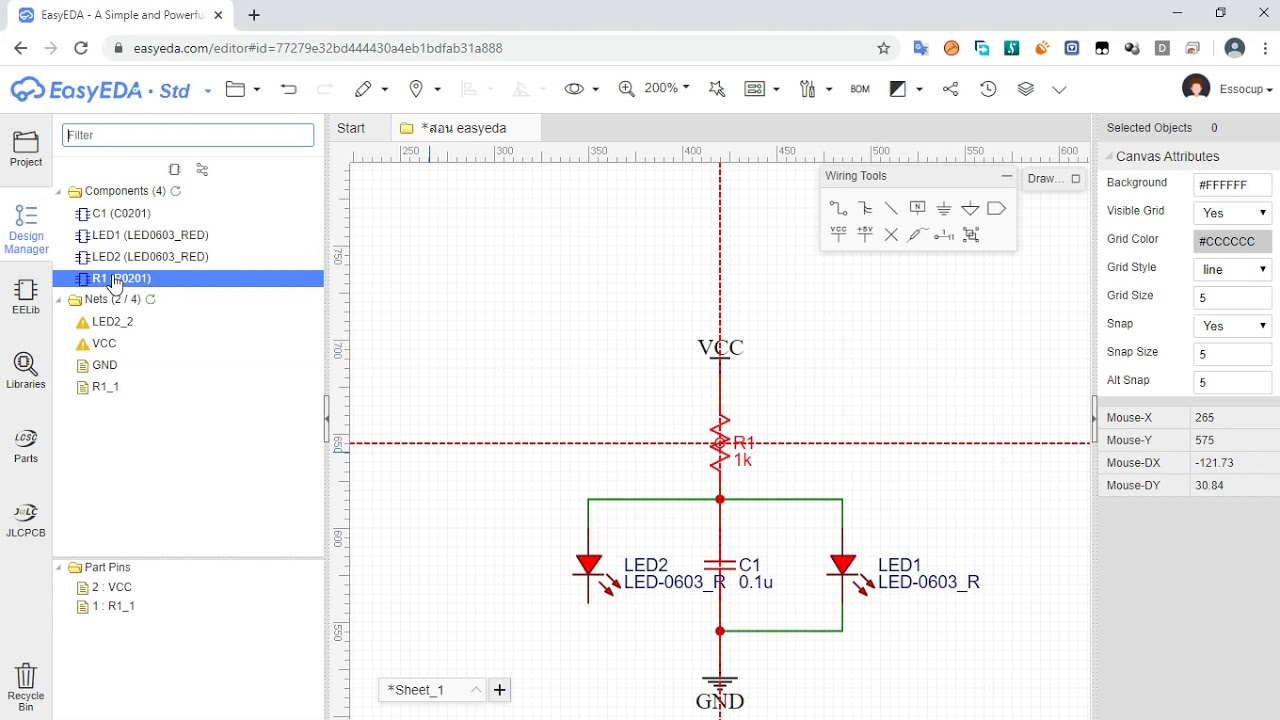1280x720 pixels.
Task: Select the GND net in tree
Action: click(x=104, y=365)
